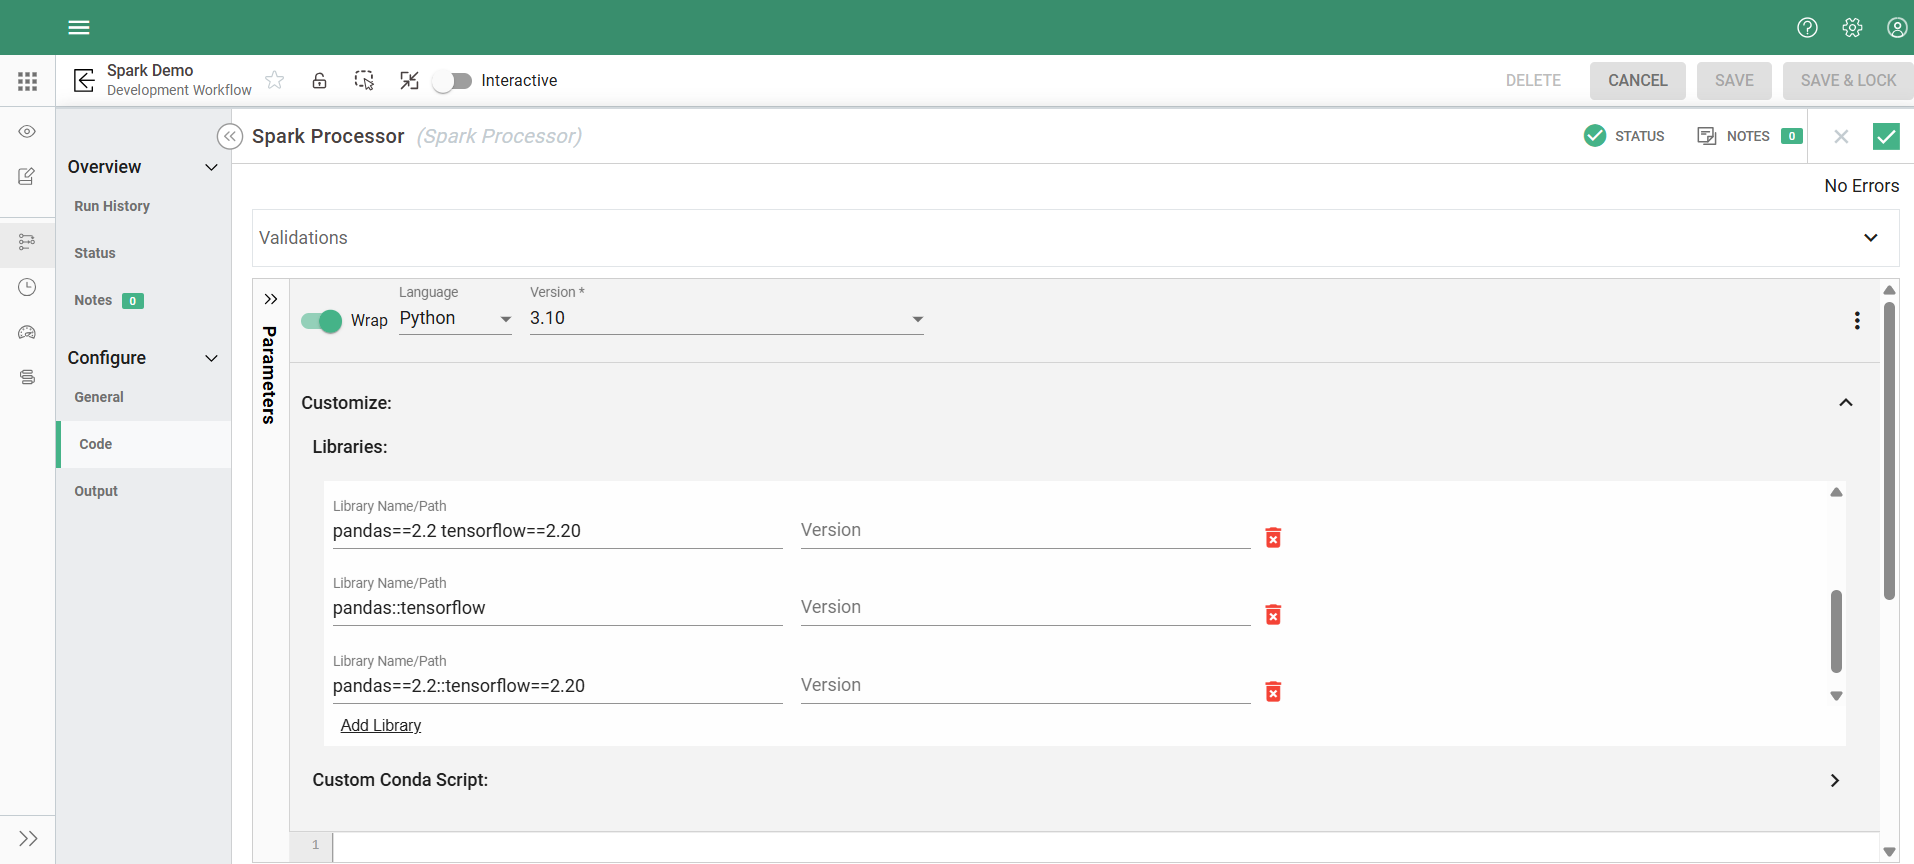Open the apps grid launcher
The height and width of the screenshot is (864, 1914).
[x=28, y=81]
